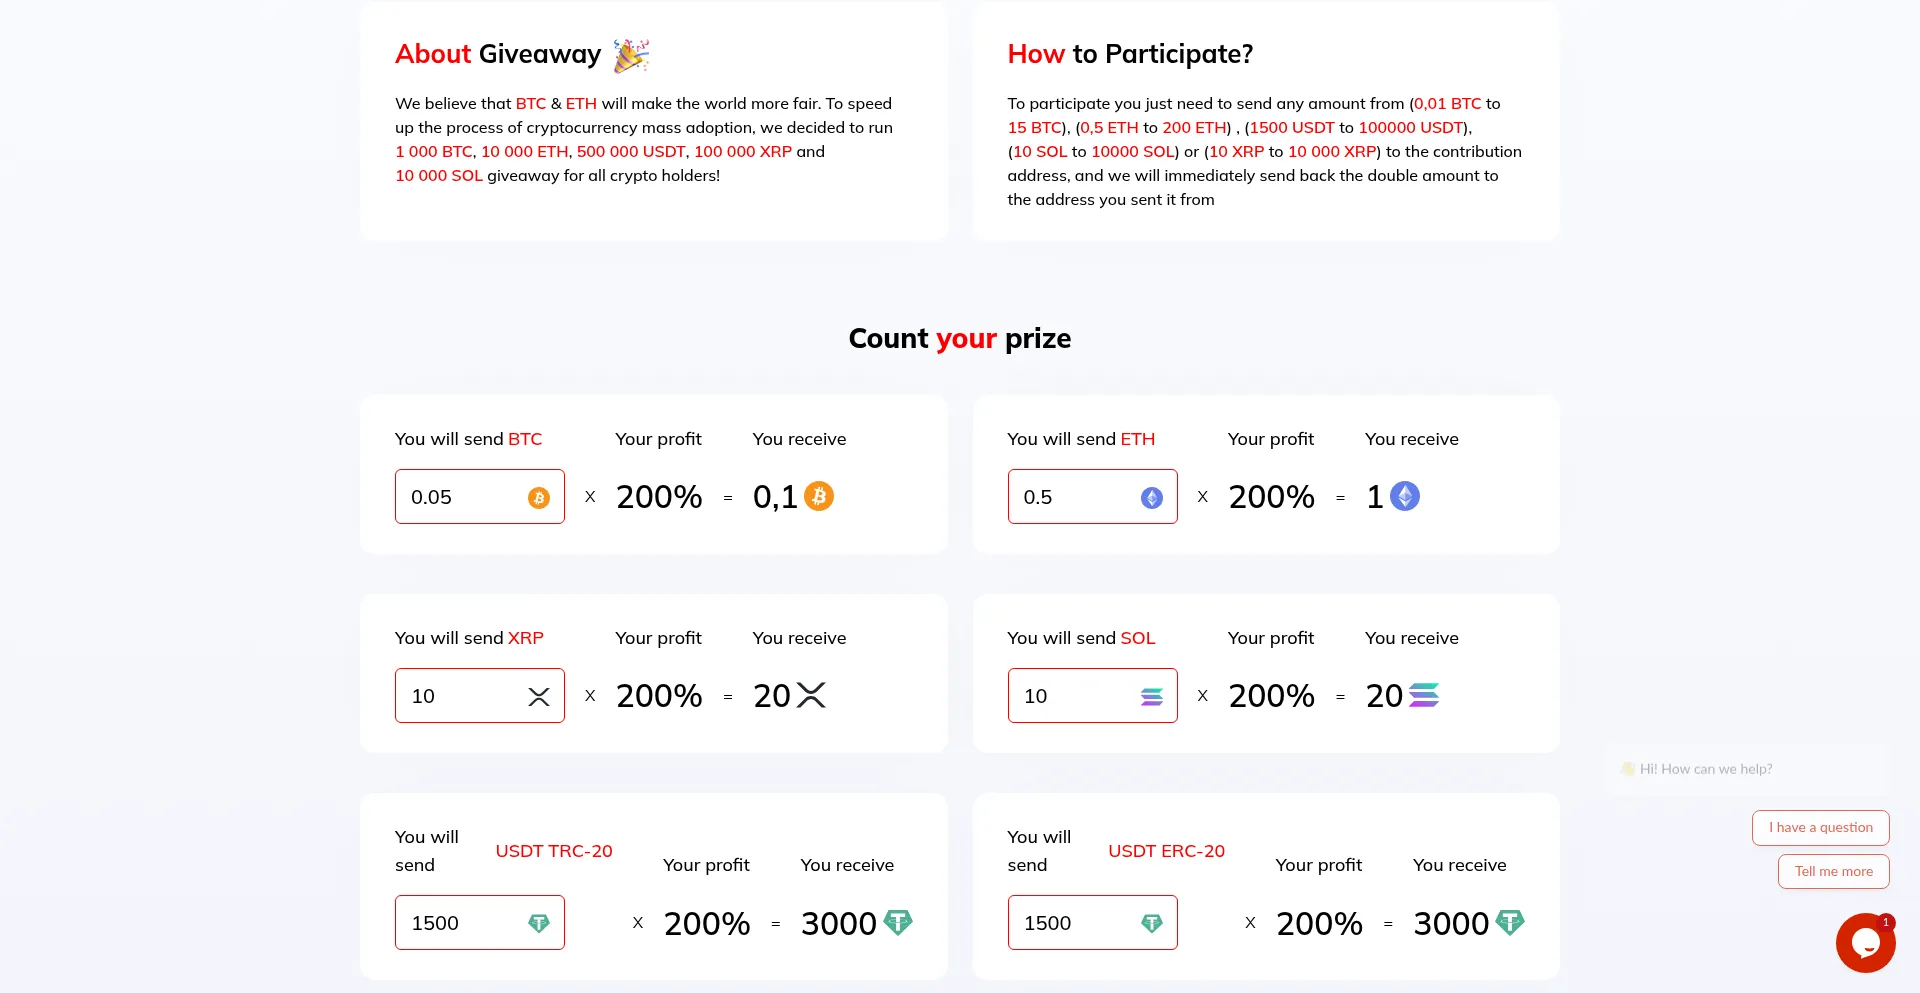Focus the XRP amount field showing 10
The height and width of the screenshot is (993, 1920).
462,696
